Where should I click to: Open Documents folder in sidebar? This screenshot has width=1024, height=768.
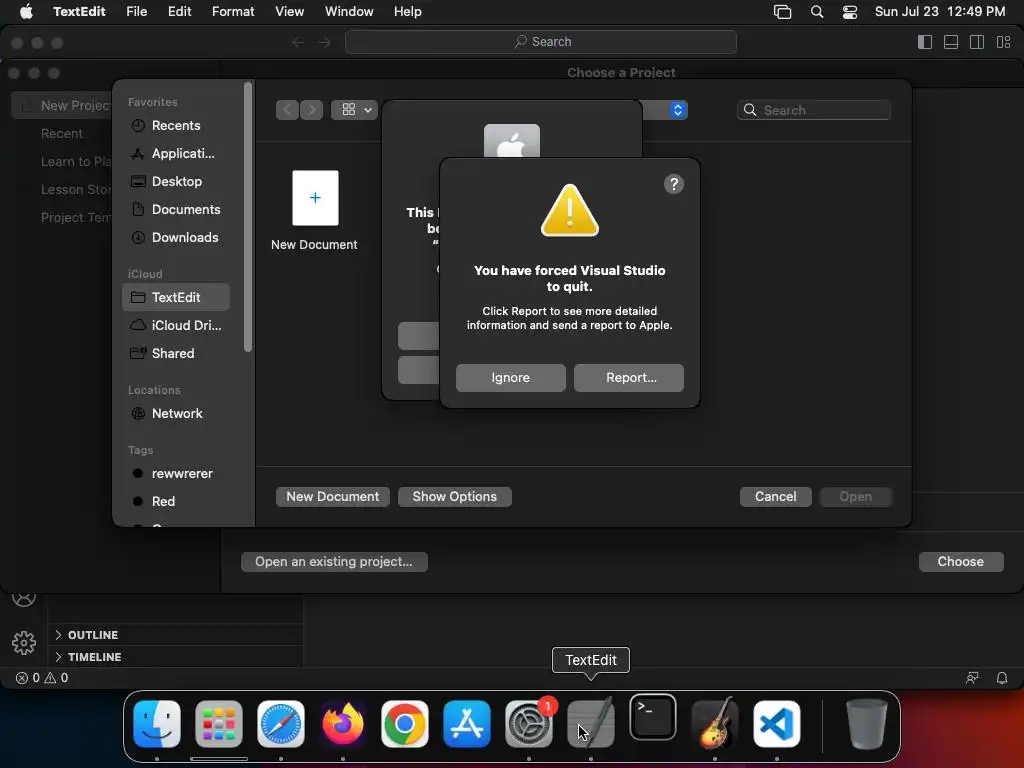[176, 210]
